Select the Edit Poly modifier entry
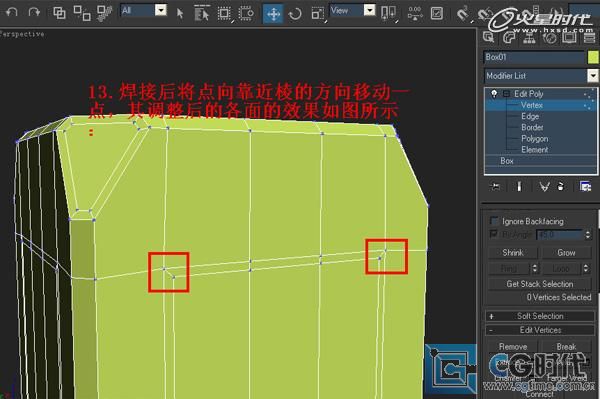 pos(528,94)
